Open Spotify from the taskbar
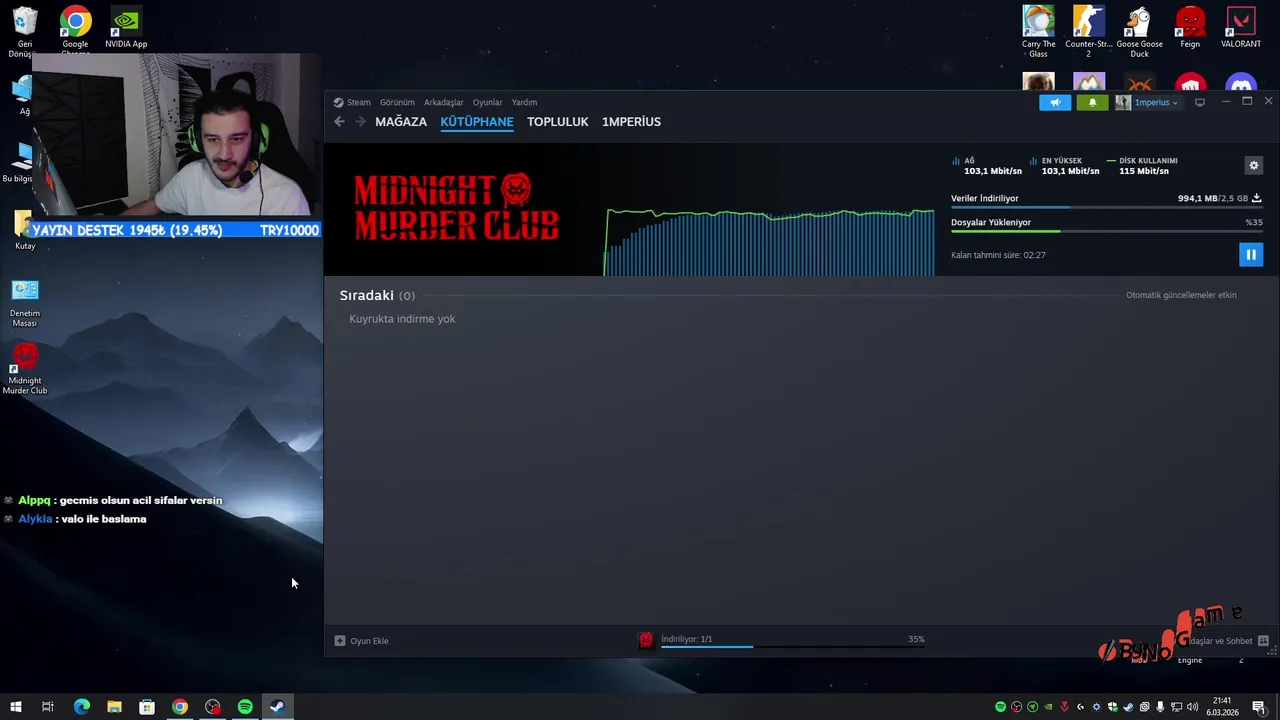The height and width of the screenshot is (720, 1280). pos(245,707)
